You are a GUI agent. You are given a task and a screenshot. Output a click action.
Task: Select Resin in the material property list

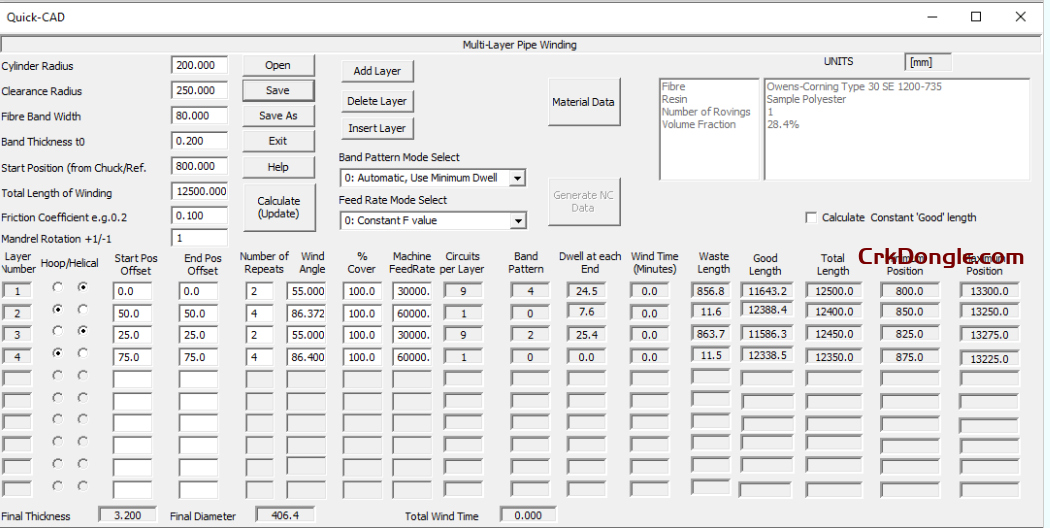click(675, 99)
